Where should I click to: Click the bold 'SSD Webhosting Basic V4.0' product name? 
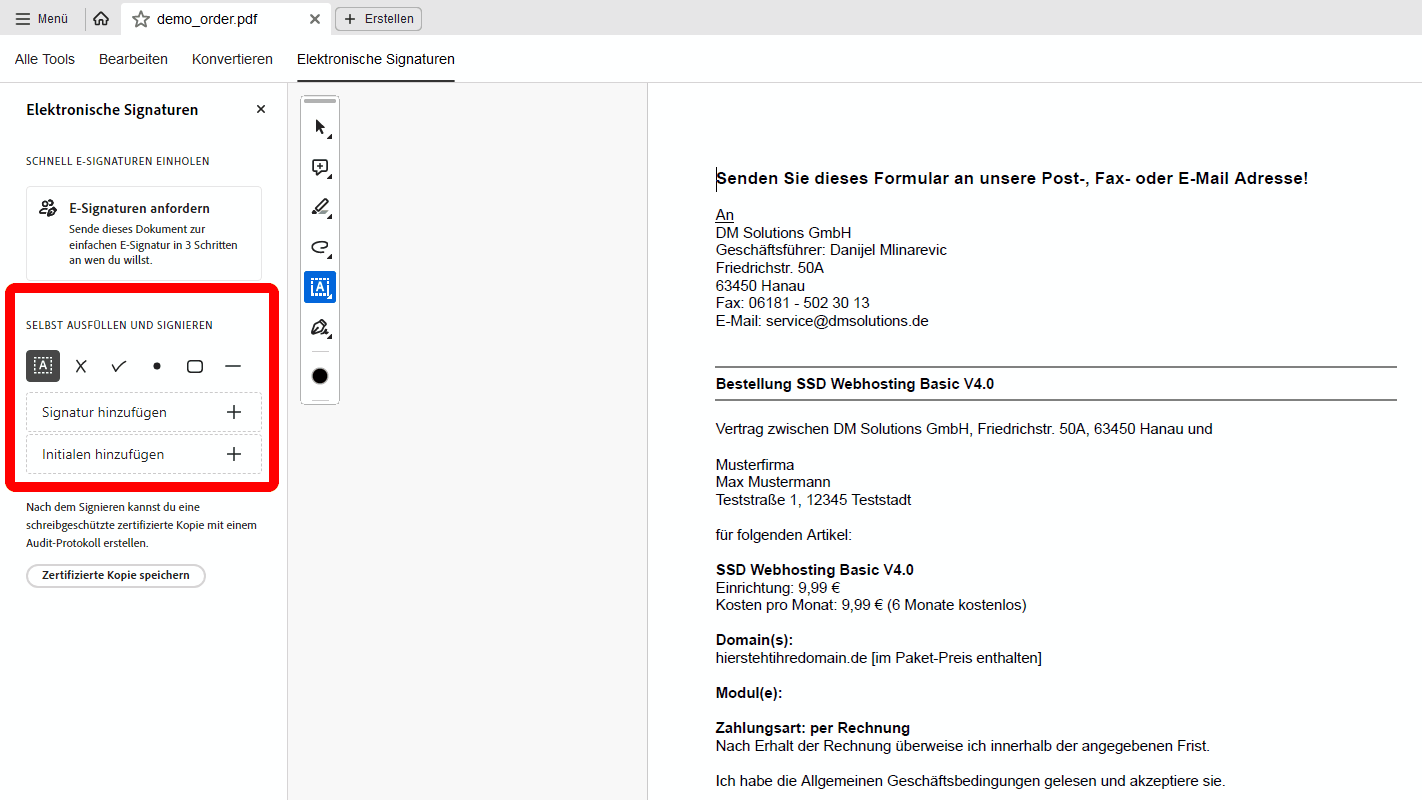coord(815,570)
